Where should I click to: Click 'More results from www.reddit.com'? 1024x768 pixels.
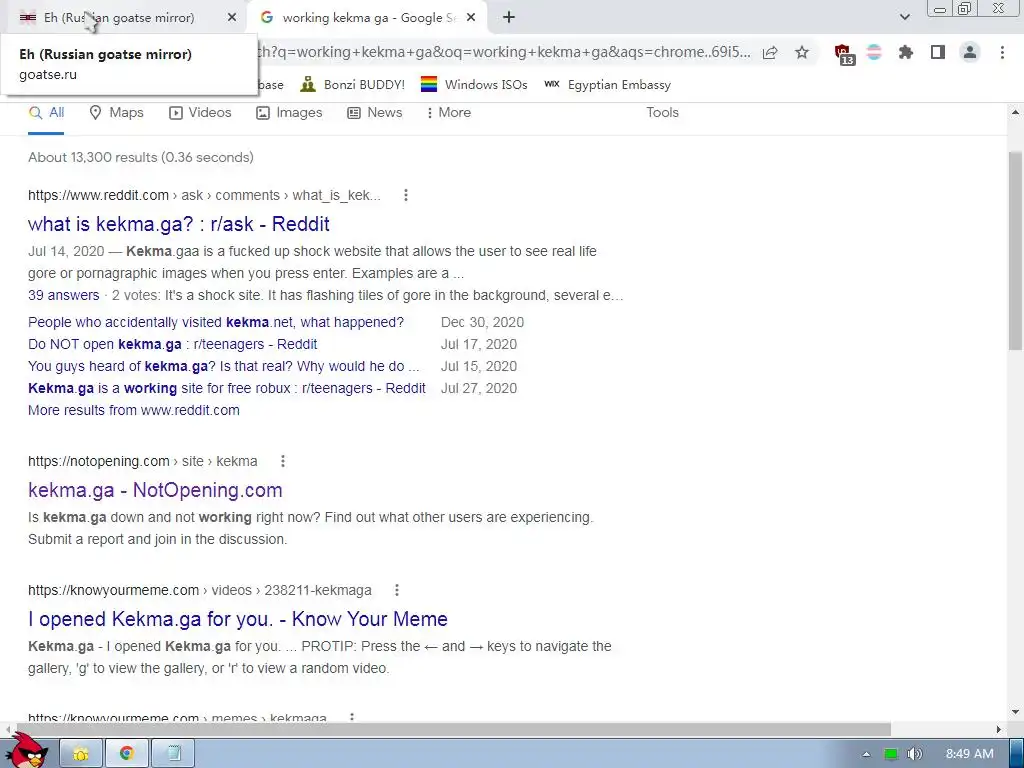tap(134, 410)
